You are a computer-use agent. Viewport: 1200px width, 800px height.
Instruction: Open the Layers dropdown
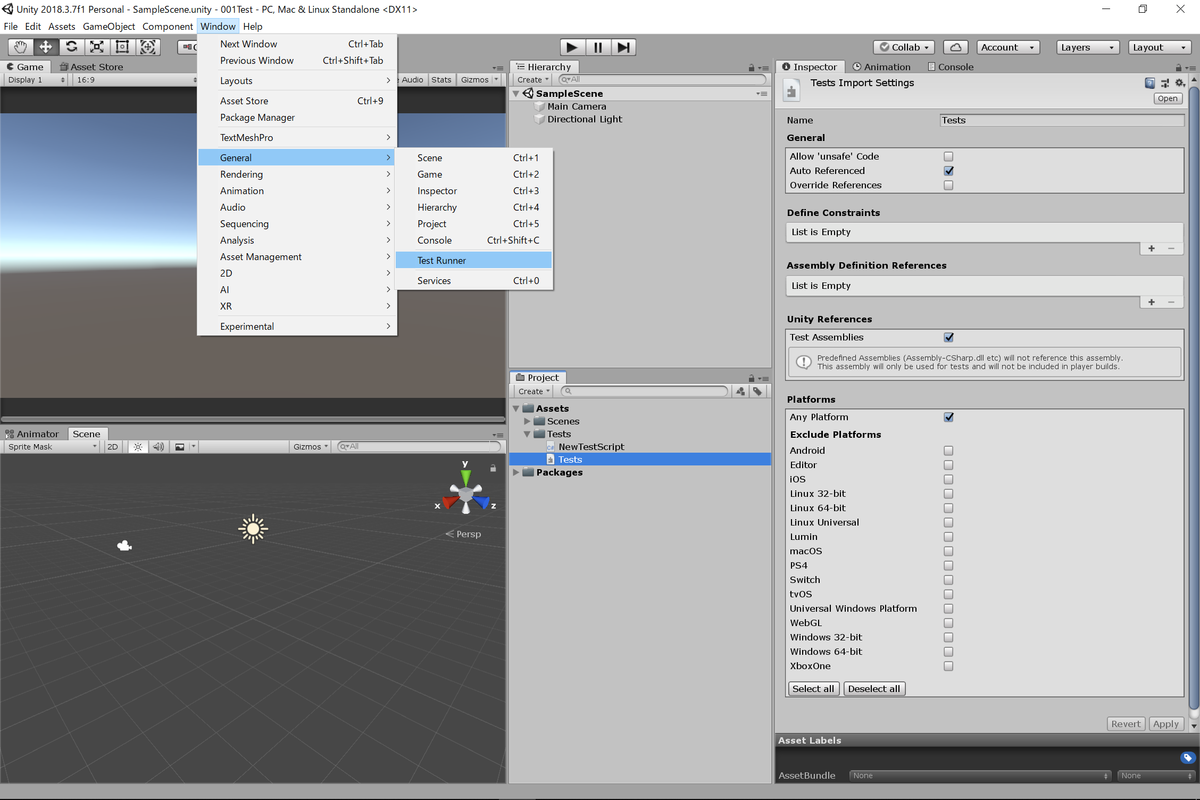click(1087, 47)
